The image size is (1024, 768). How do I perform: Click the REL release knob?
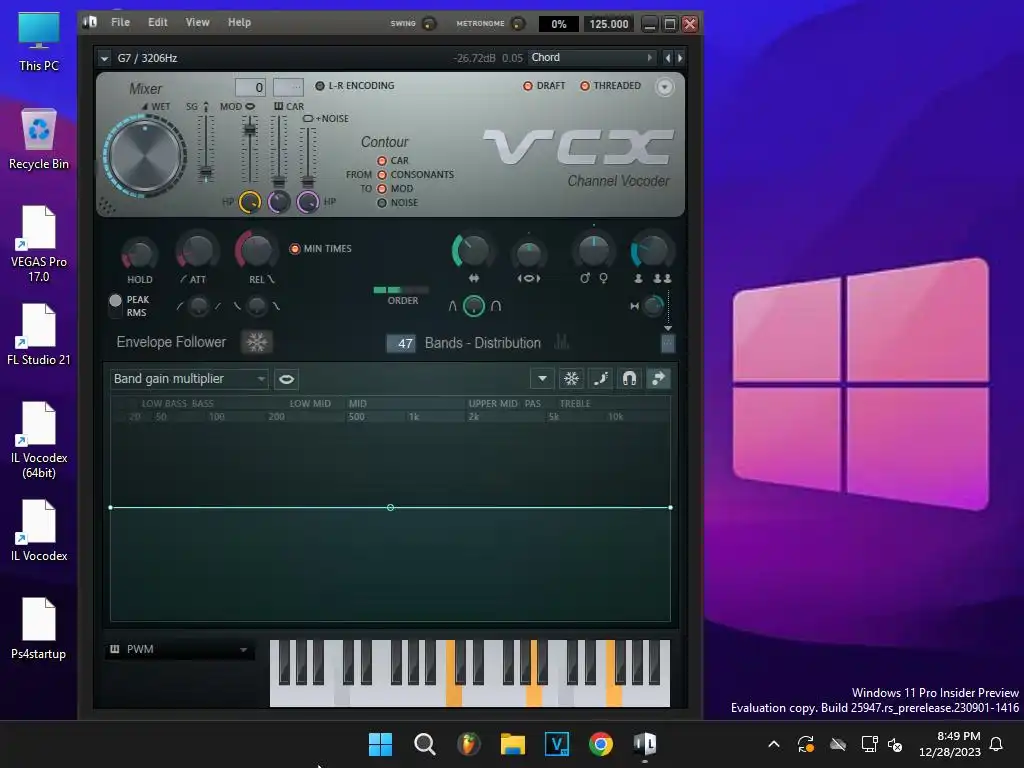256,250
